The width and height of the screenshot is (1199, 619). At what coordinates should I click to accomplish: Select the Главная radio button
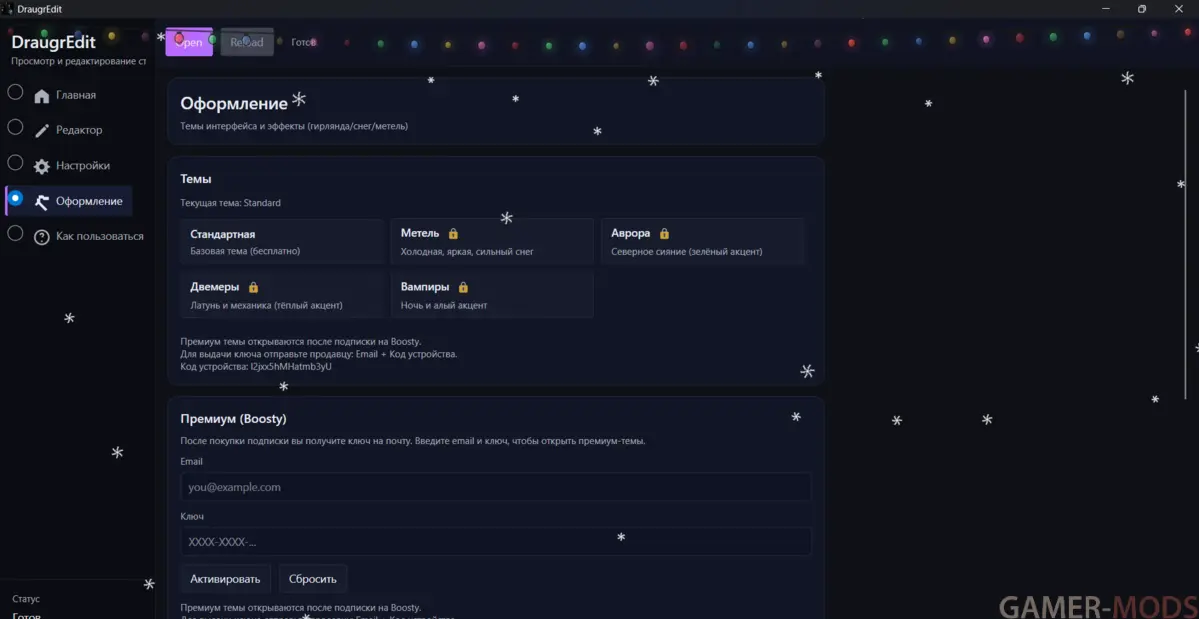tap(15, 93)
